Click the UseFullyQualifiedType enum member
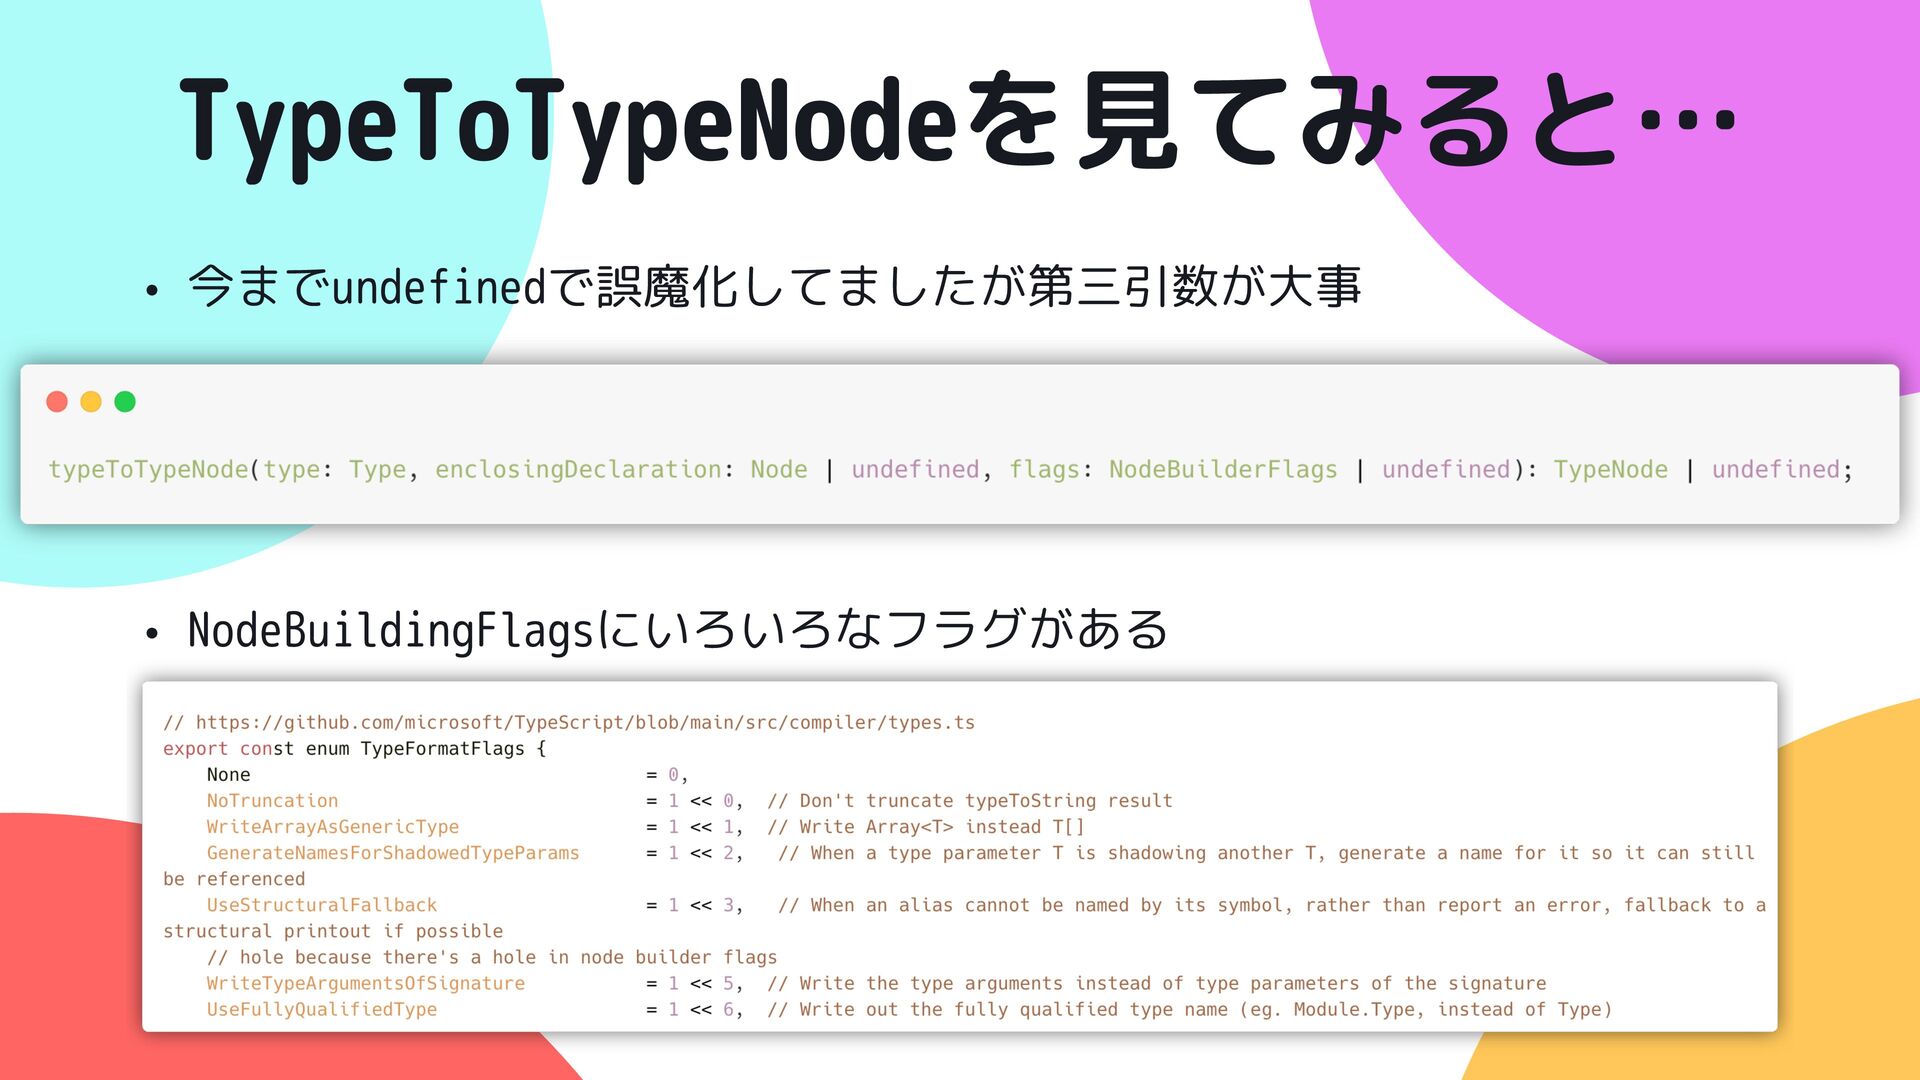Viewport: 1920px width, 1080px height. [321, 1009]
